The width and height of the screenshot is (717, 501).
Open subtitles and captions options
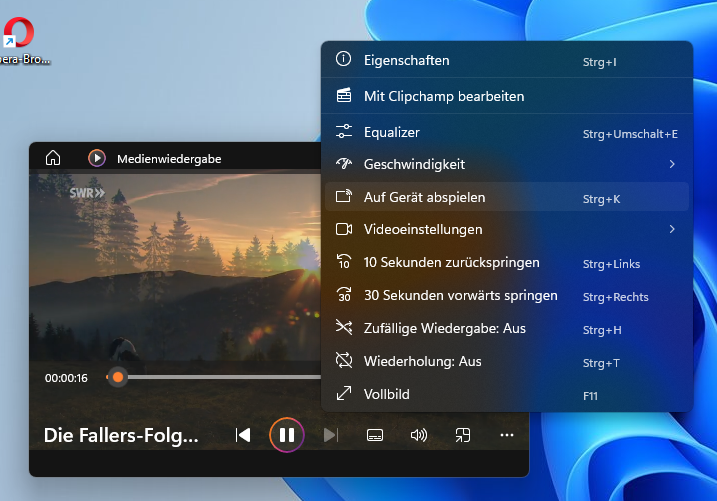pyautogui.click(x=375, y=435)
